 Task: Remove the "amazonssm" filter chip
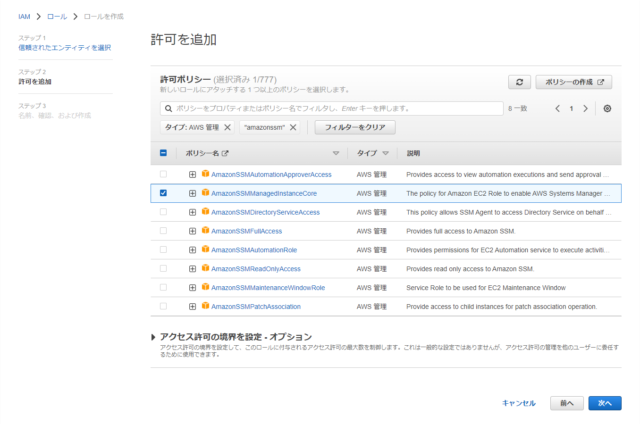tap(293, 127)
